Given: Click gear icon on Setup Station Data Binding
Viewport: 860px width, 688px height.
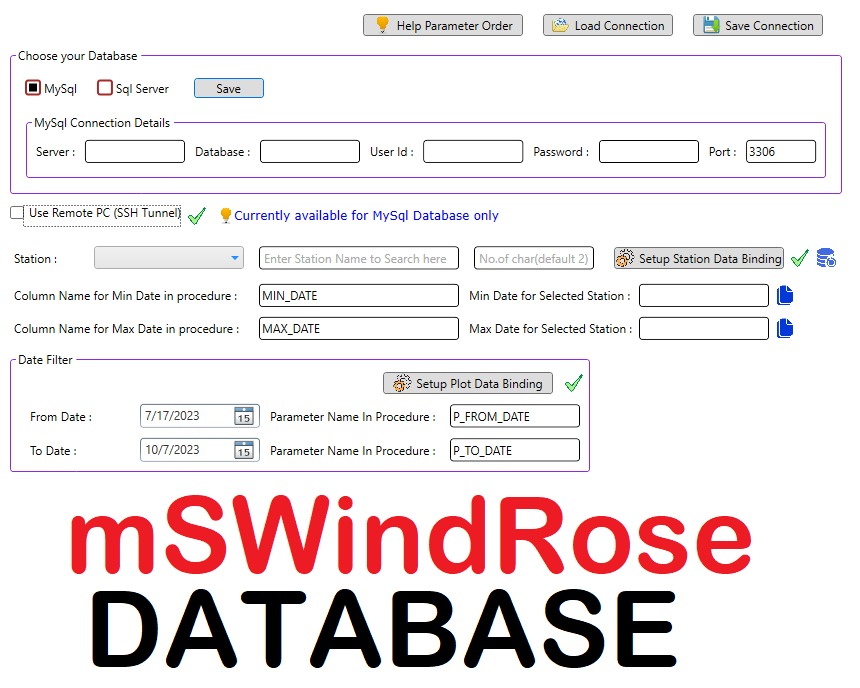Looking at the screenshot, I should pos(624,258).
